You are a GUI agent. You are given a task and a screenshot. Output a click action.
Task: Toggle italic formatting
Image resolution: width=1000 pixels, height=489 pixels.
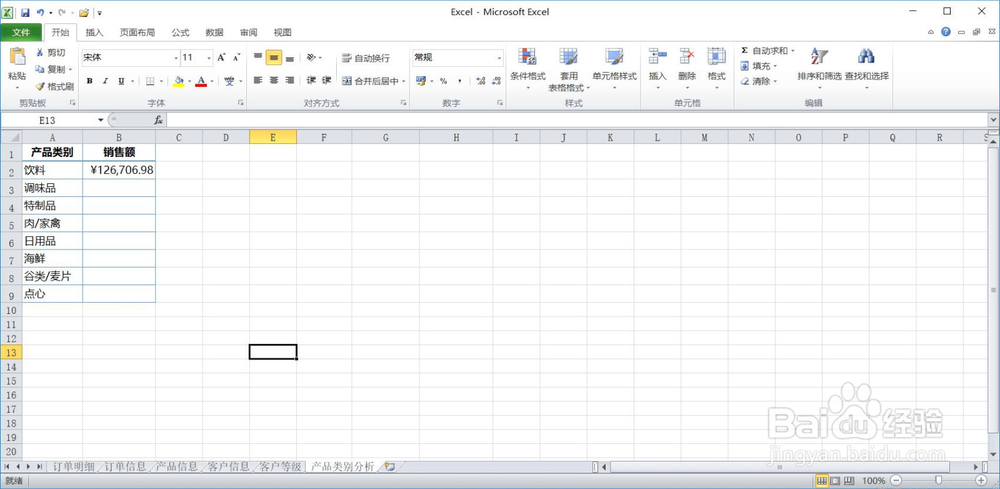click(x=105, y=81)
